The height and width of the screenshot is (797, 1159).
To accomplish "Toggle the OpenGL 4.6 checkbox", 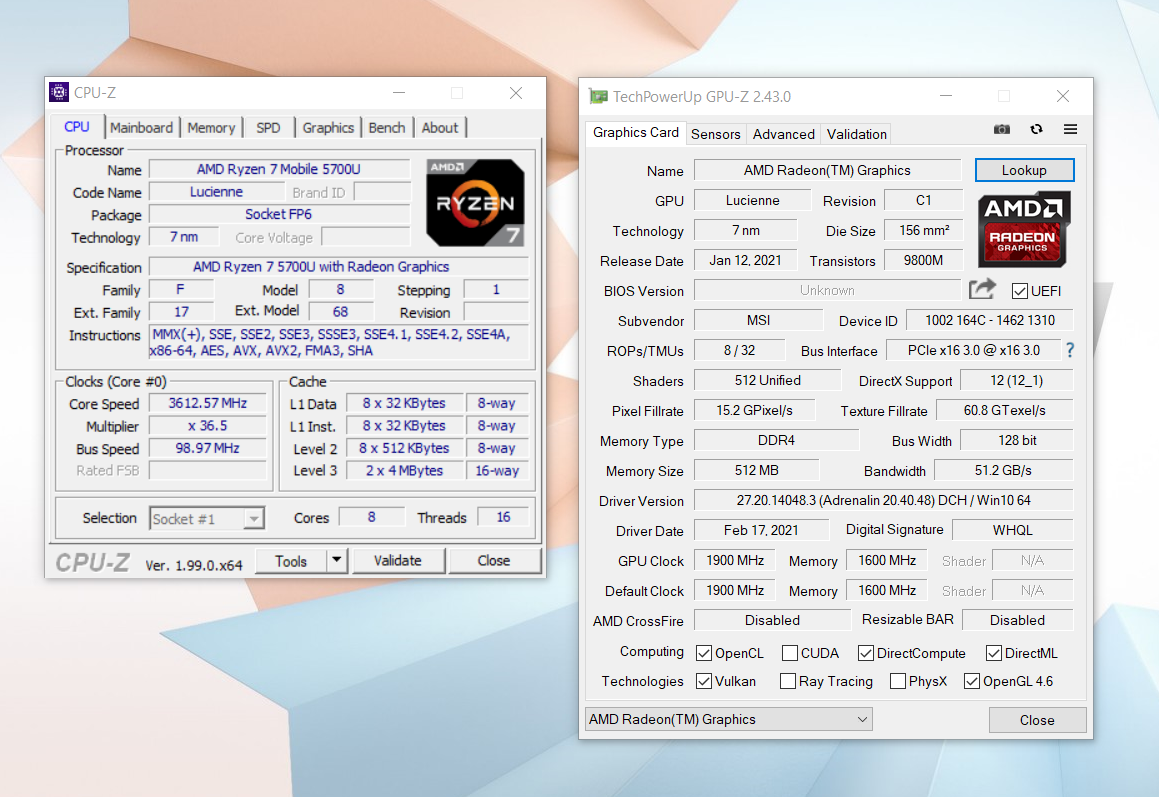I will point(972,681).
